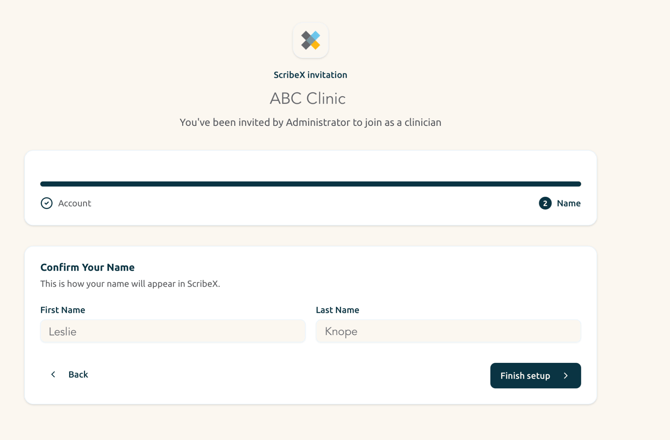Click the Leslie placeholder text

click(x=62, y=331)
